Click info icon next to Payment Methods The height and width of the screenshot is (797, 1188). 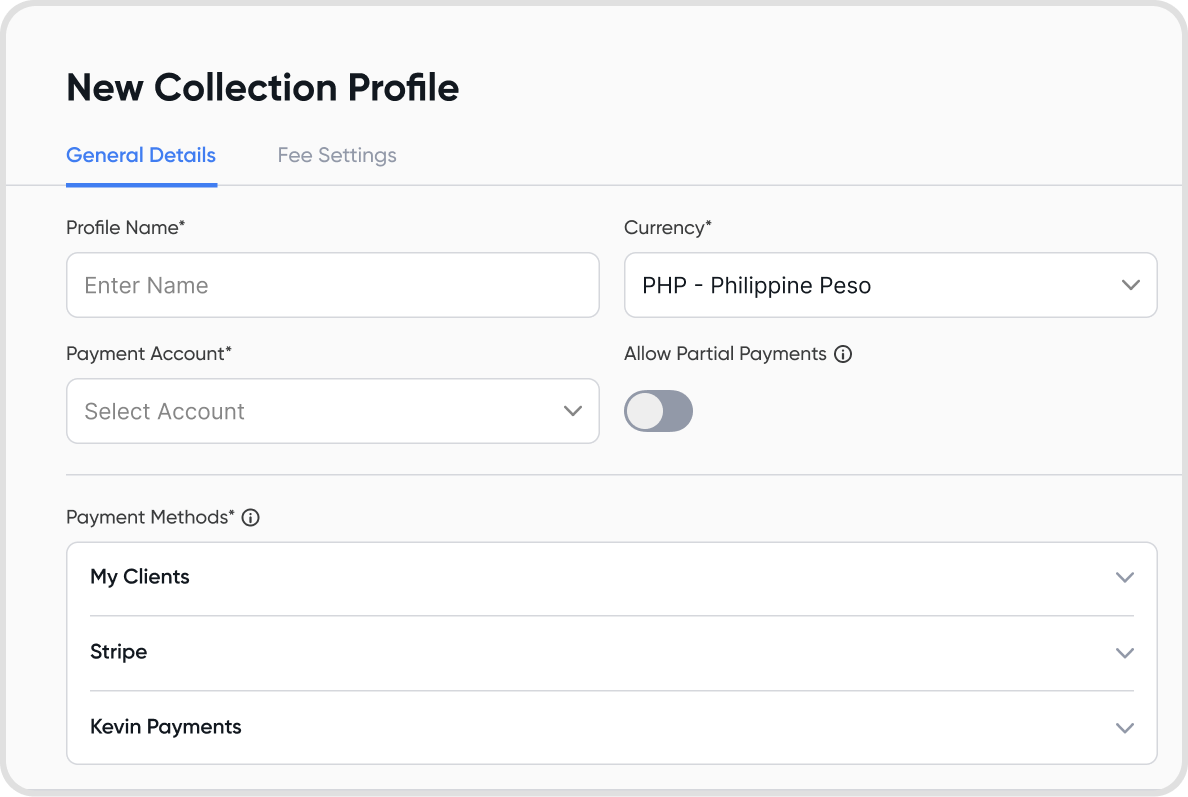click(251, 518)
